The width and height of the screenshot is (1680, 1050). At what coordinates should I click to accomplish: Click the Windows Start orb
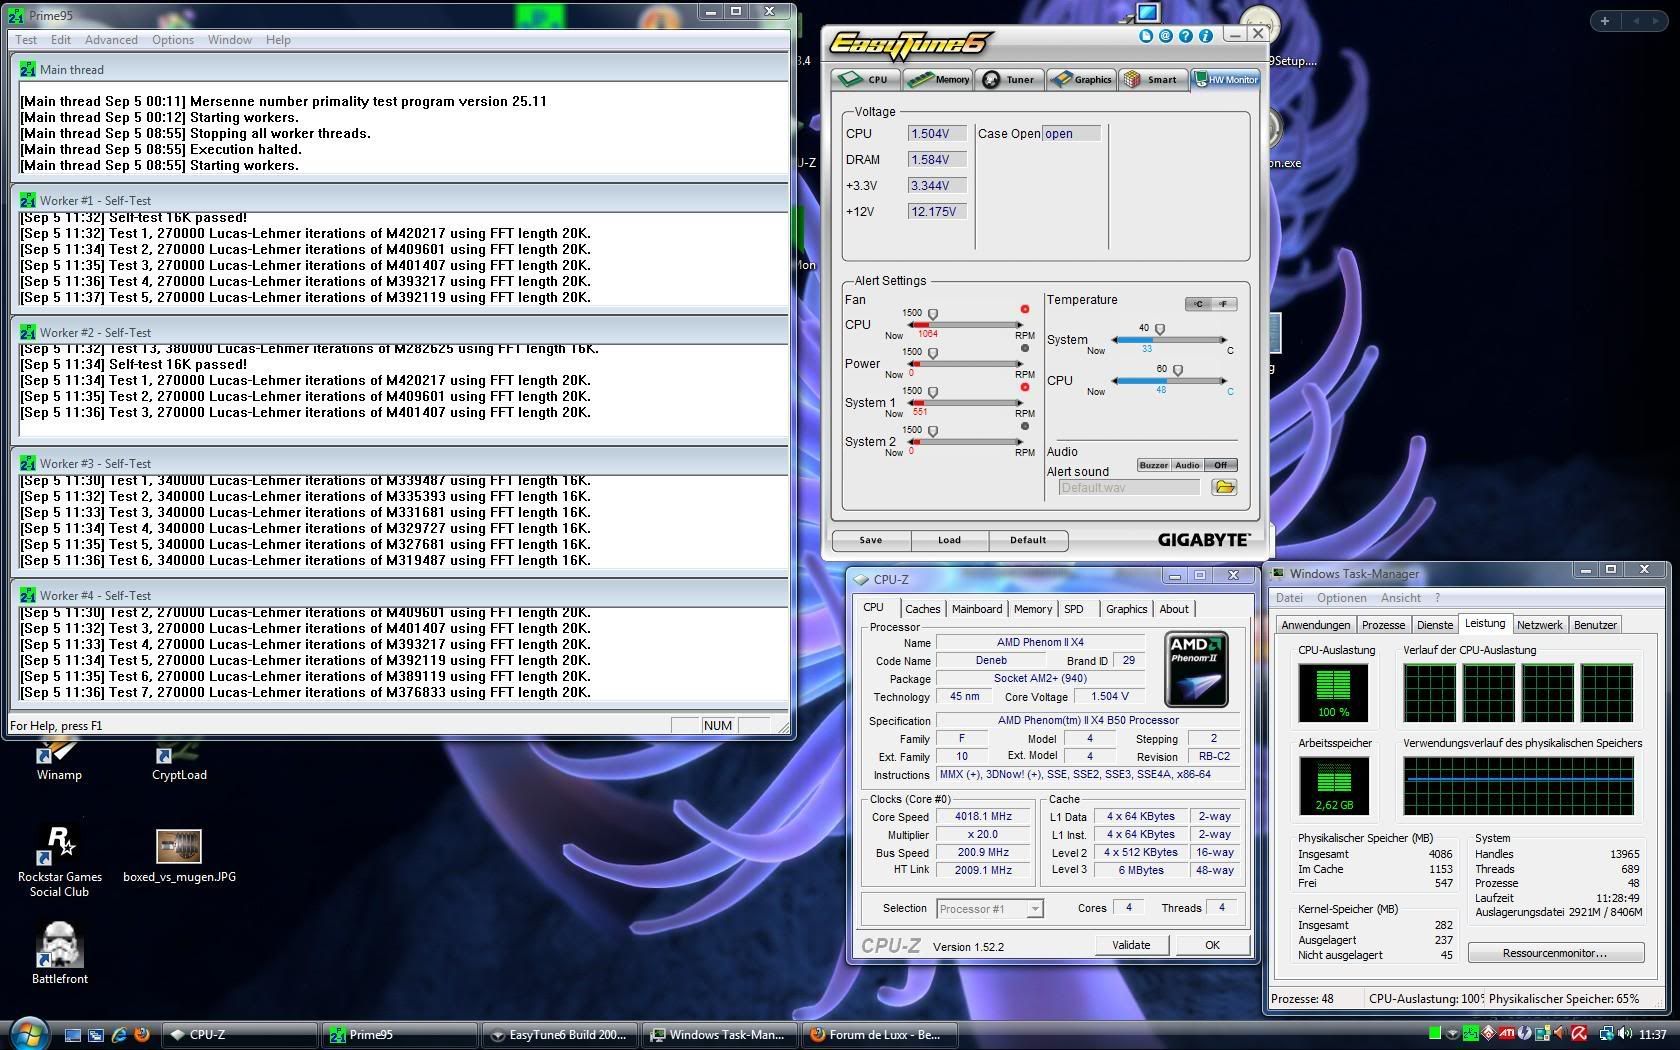tap(28, 1033)
